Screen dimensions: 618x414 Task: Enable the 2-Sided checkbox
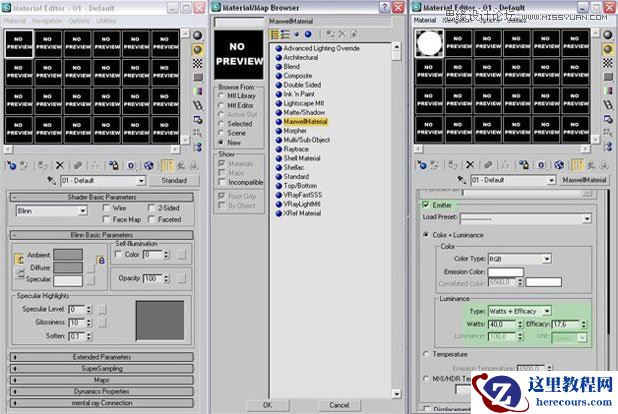coord(151,208)
